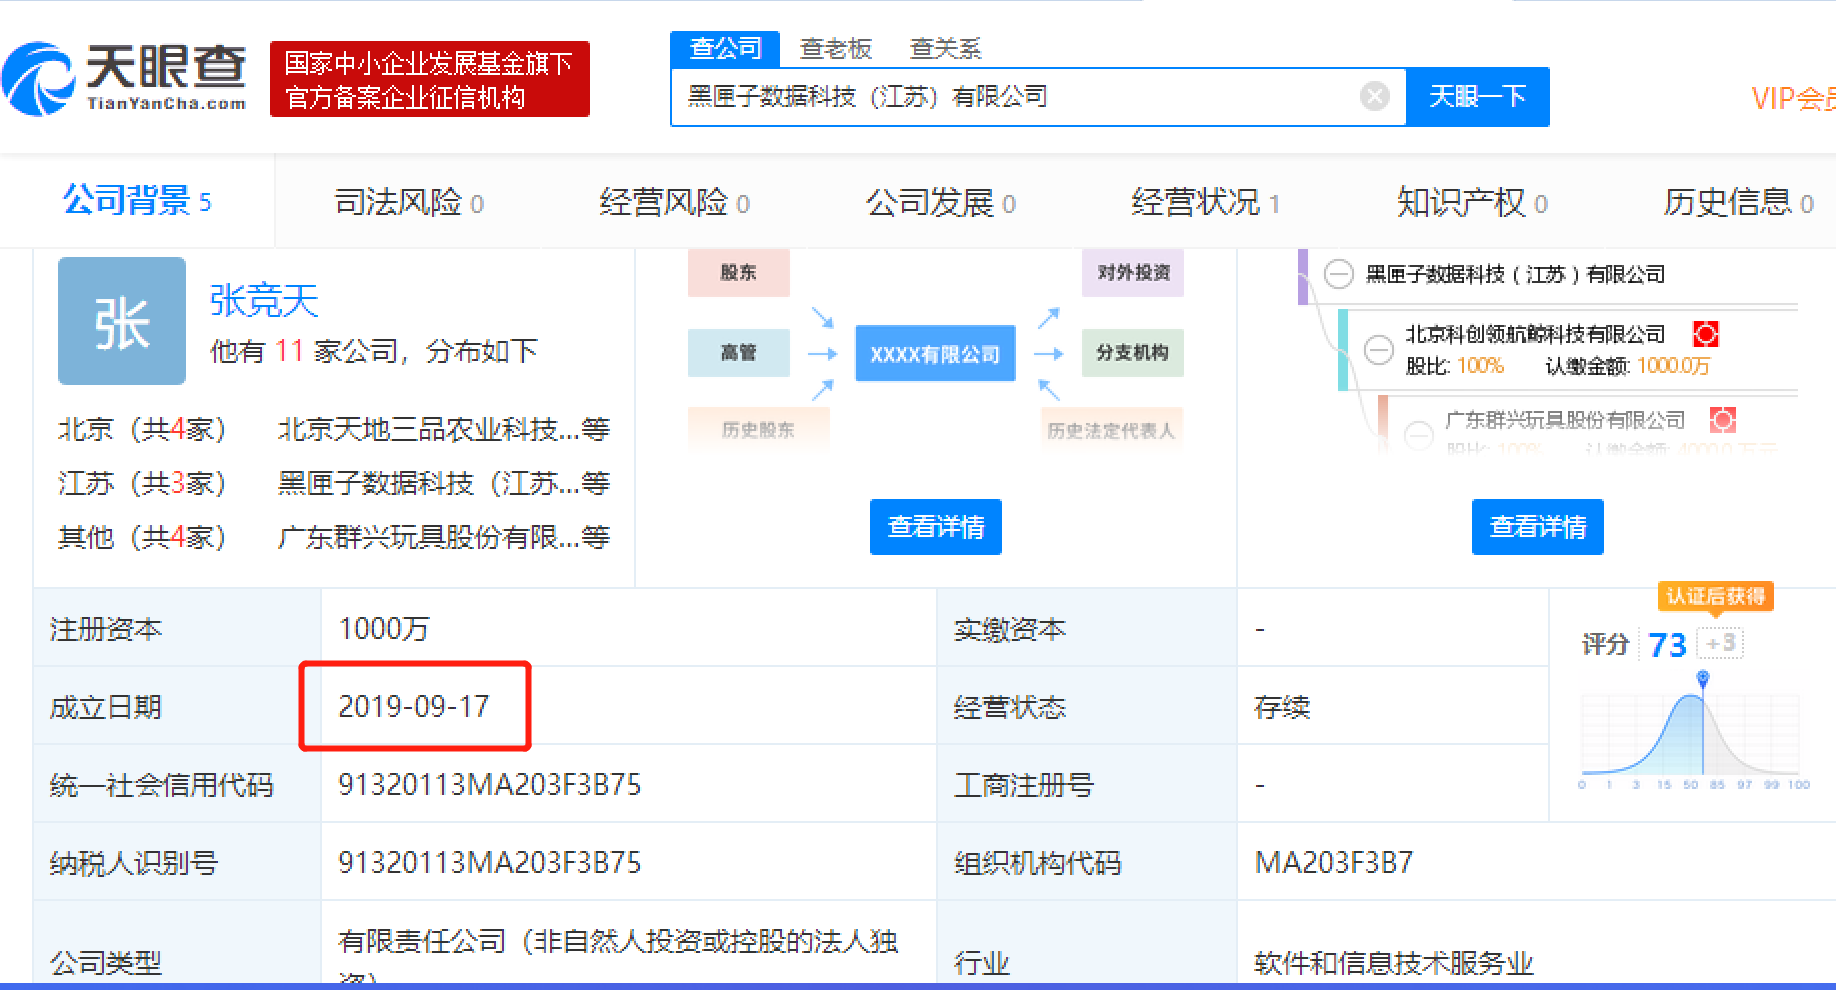Click the 其他（共4家） region label
1836x990 pixels.
click(x=142, y=538)
